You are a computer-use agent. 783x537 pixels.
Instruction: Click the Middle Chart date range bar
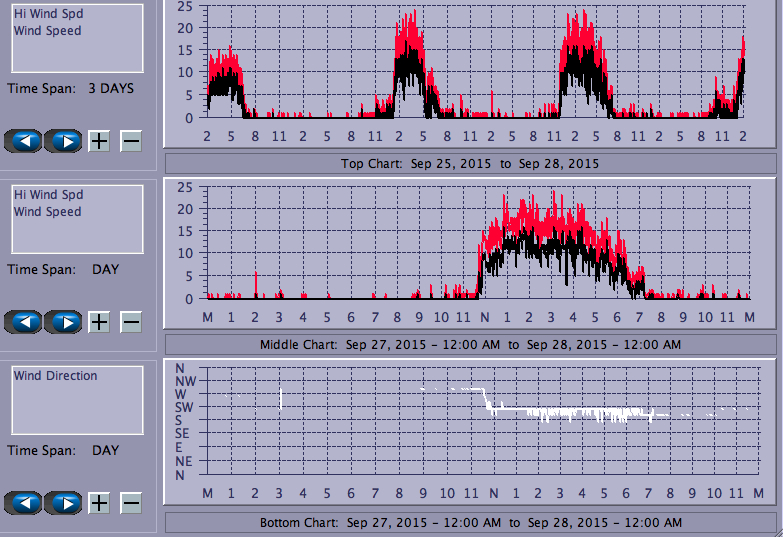pos(470,344)
